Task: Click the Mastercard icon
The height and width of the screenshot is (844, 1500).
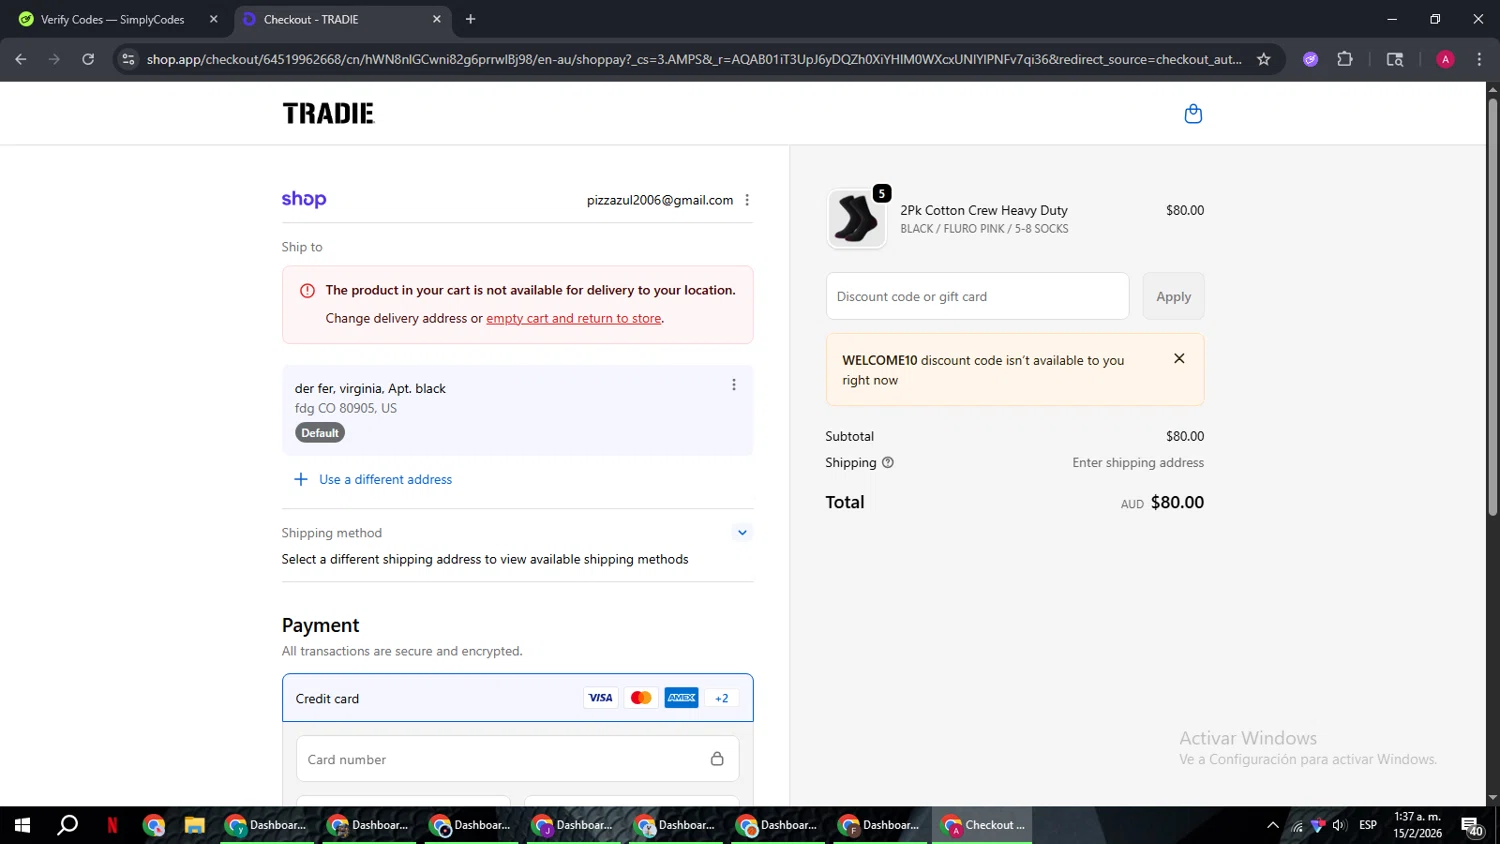Action: (641, 698)
